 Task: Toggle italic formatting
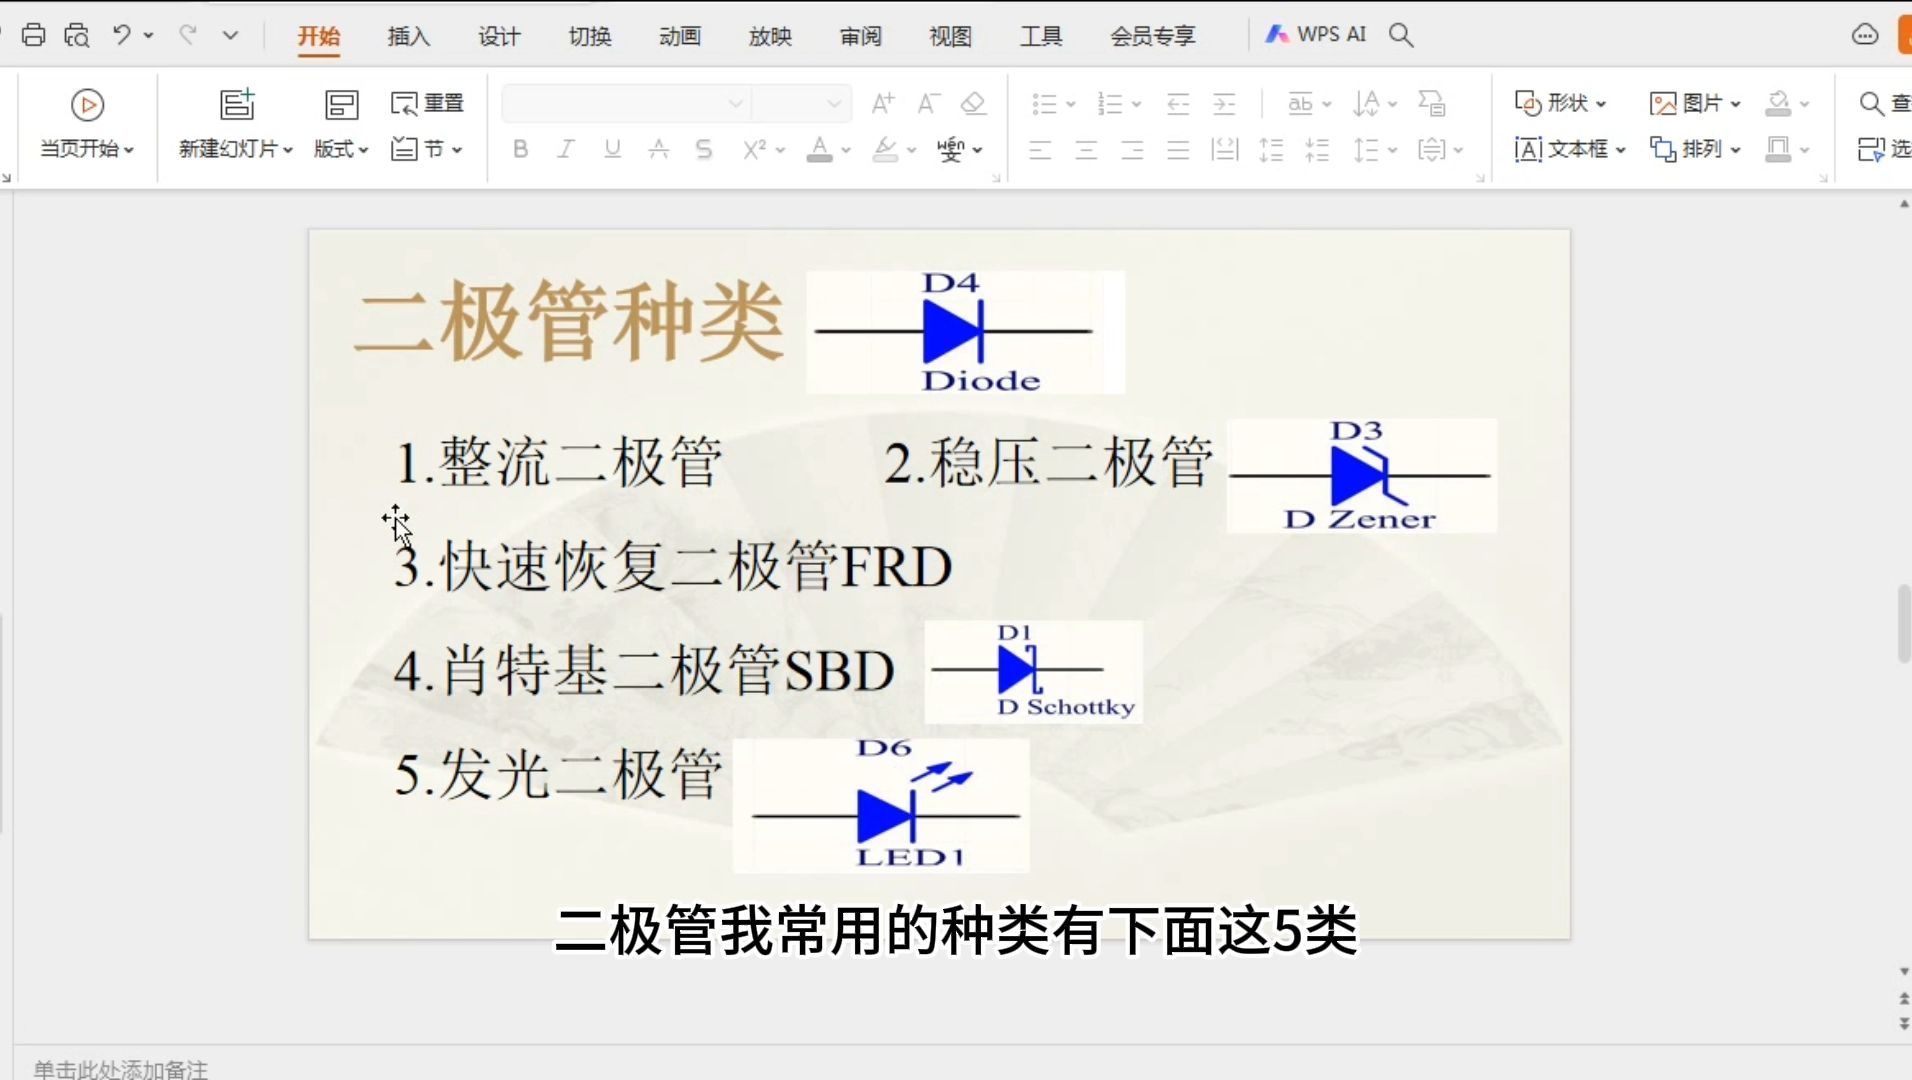pos(566,149)
